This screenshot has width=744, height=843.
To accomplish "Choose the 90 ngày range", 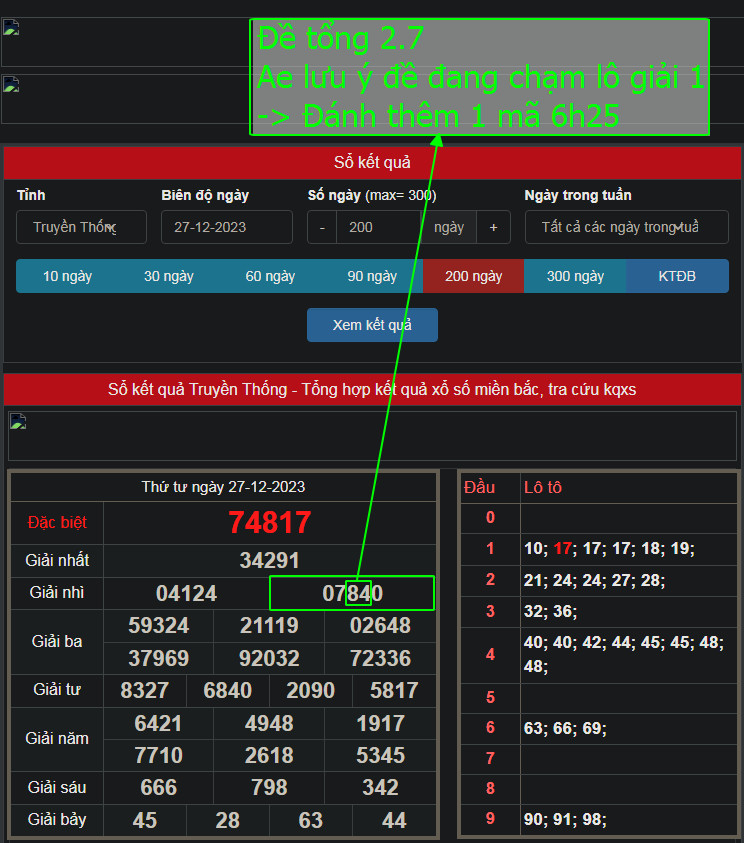I will point(372,276).
